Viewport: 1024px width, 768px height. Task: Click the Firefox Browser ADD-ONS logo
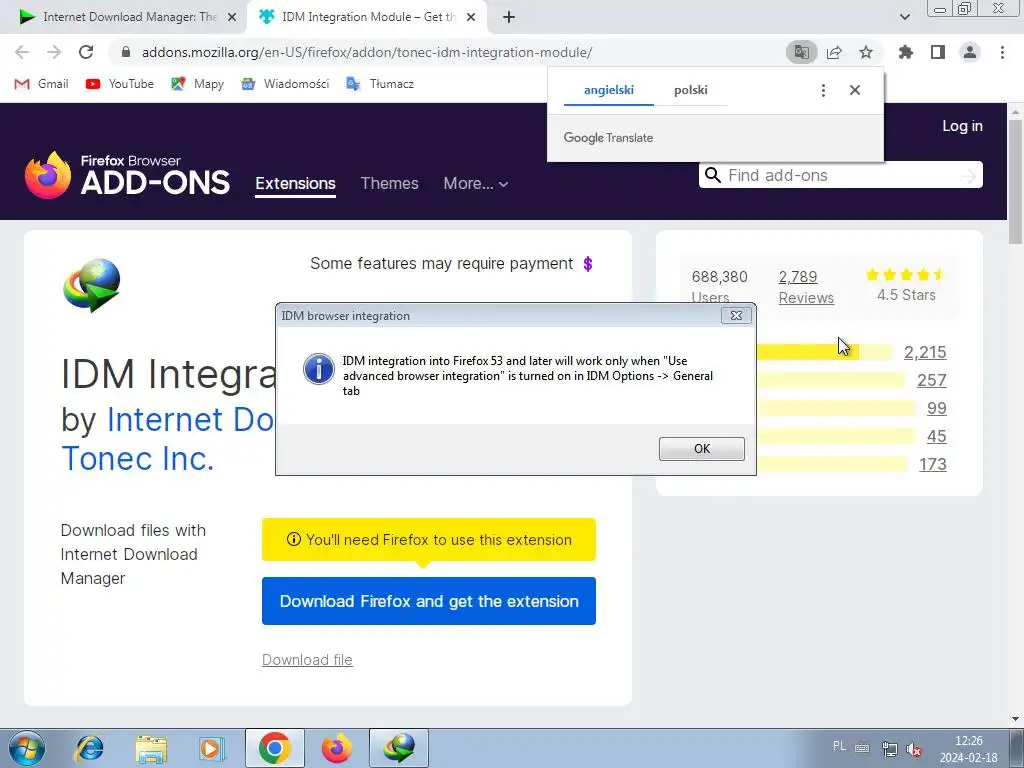click(x=127, y=174)
